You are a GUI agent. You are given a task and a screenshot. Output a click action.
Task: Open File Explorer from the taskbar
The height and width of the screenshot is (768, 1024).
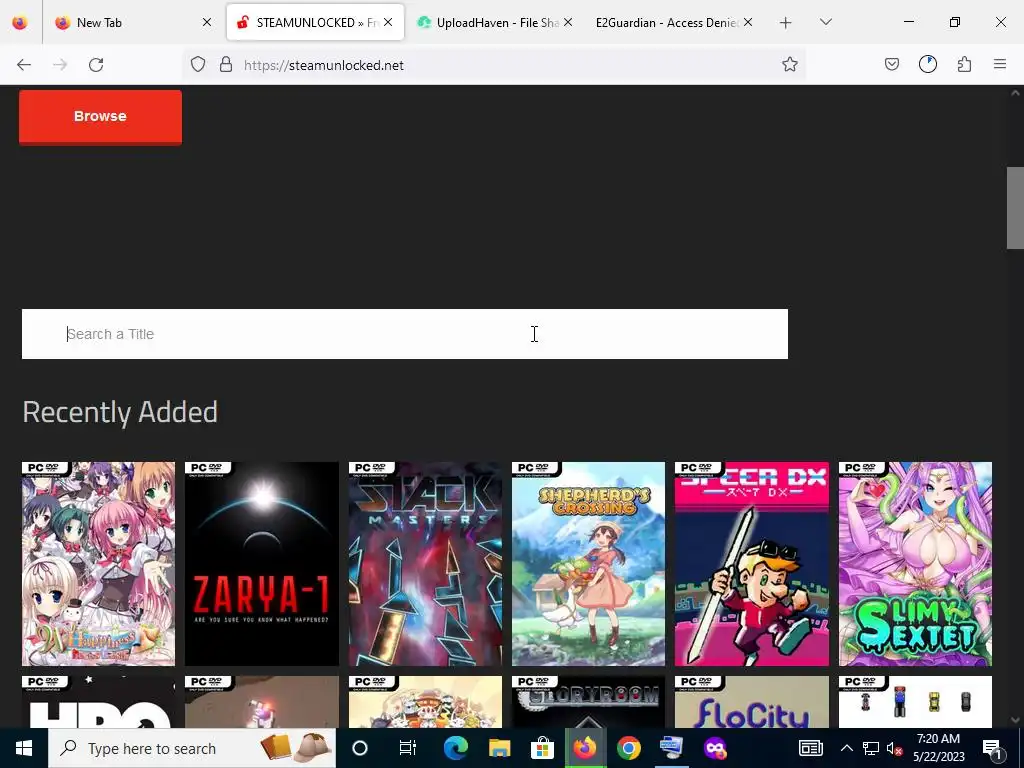point(499,748)
